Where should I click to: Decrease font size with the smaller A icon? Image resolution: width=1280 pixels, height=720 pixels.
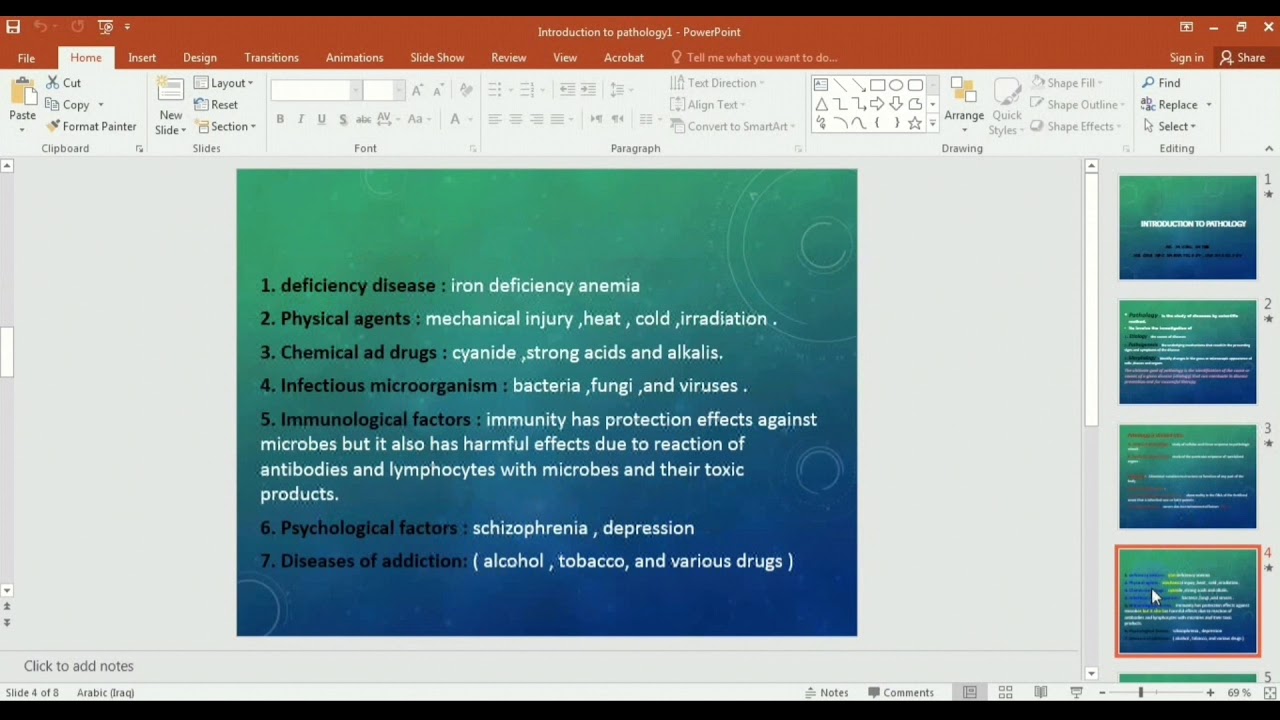click(x=440, y=90)
